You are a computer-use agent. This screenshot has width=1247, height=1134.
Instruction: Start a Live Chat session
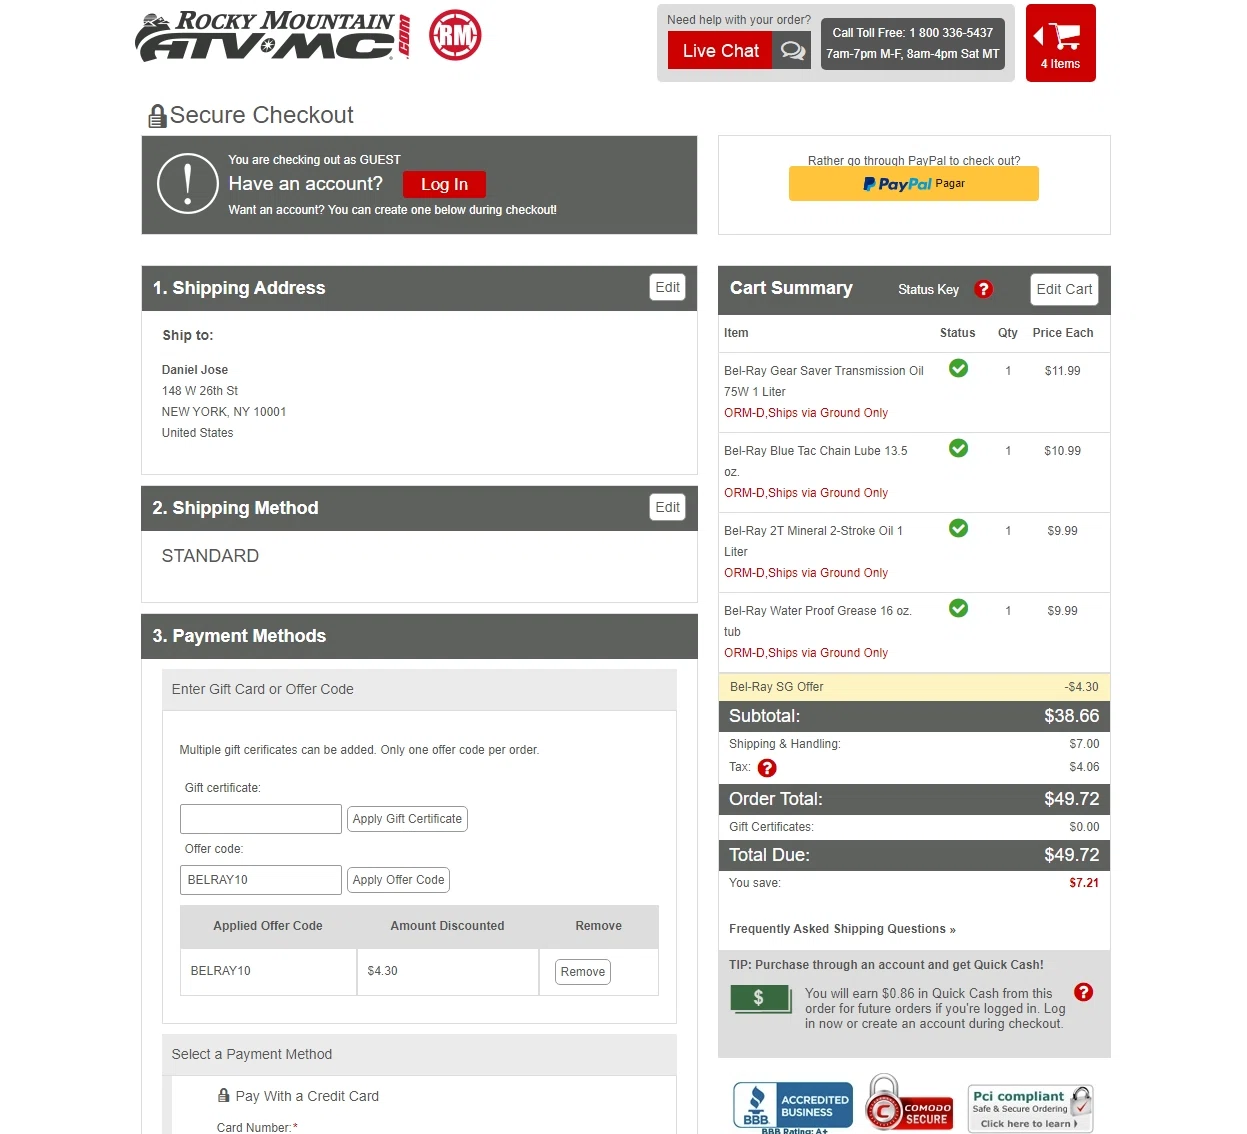[720, 50]
